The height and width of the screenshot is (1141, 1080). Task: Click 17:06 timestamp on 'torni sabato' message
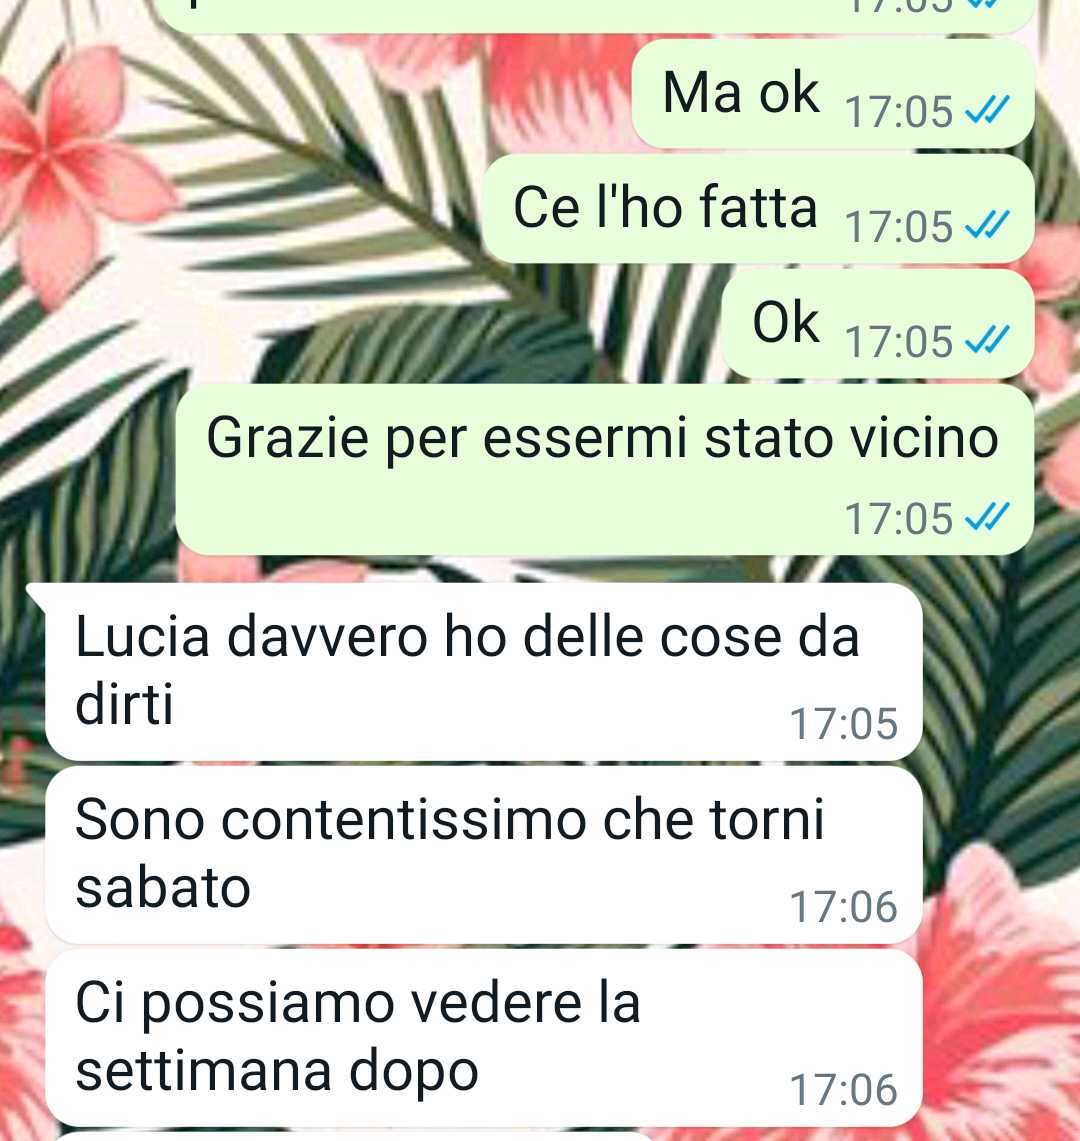[843, 907]
